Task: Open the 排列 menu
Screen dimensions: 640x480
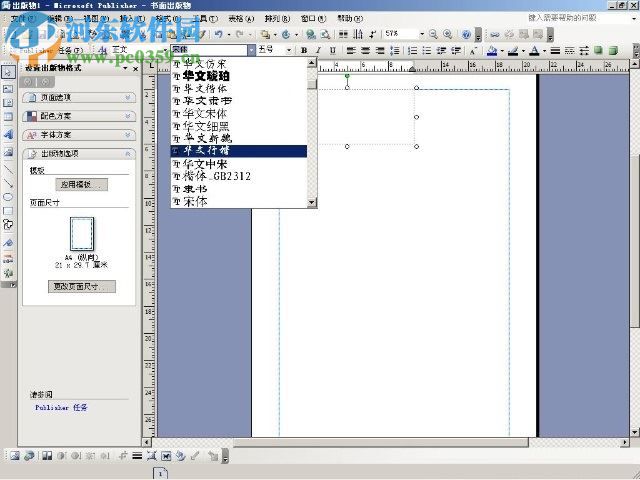Action: [x=277, y=19]
